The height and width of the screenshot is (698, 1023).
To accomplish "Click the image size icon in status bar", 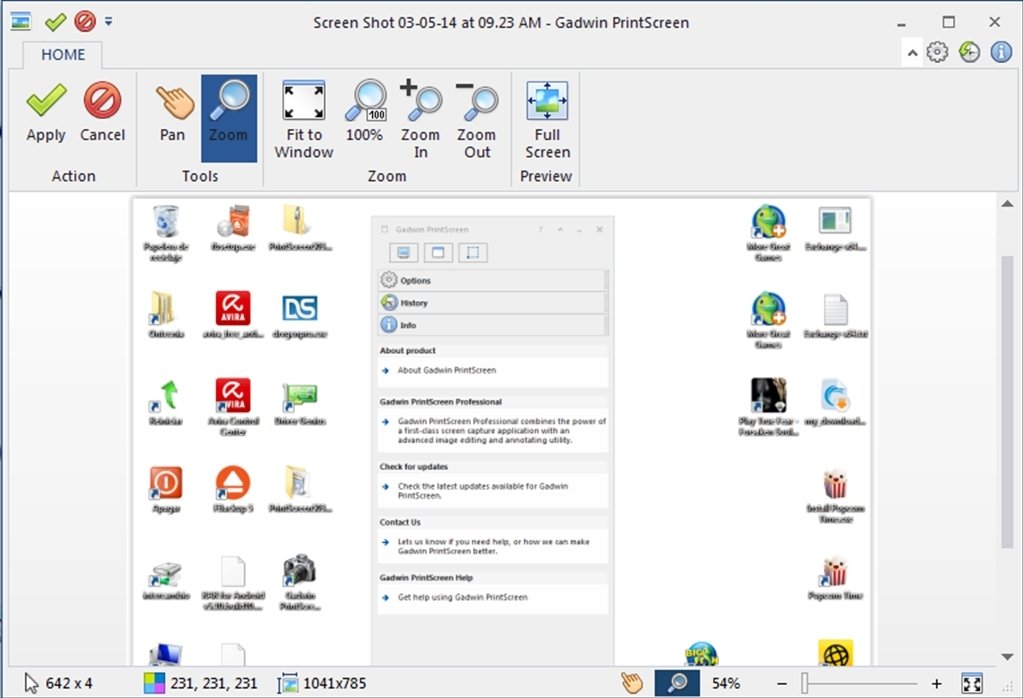I will tap(288, 684).
